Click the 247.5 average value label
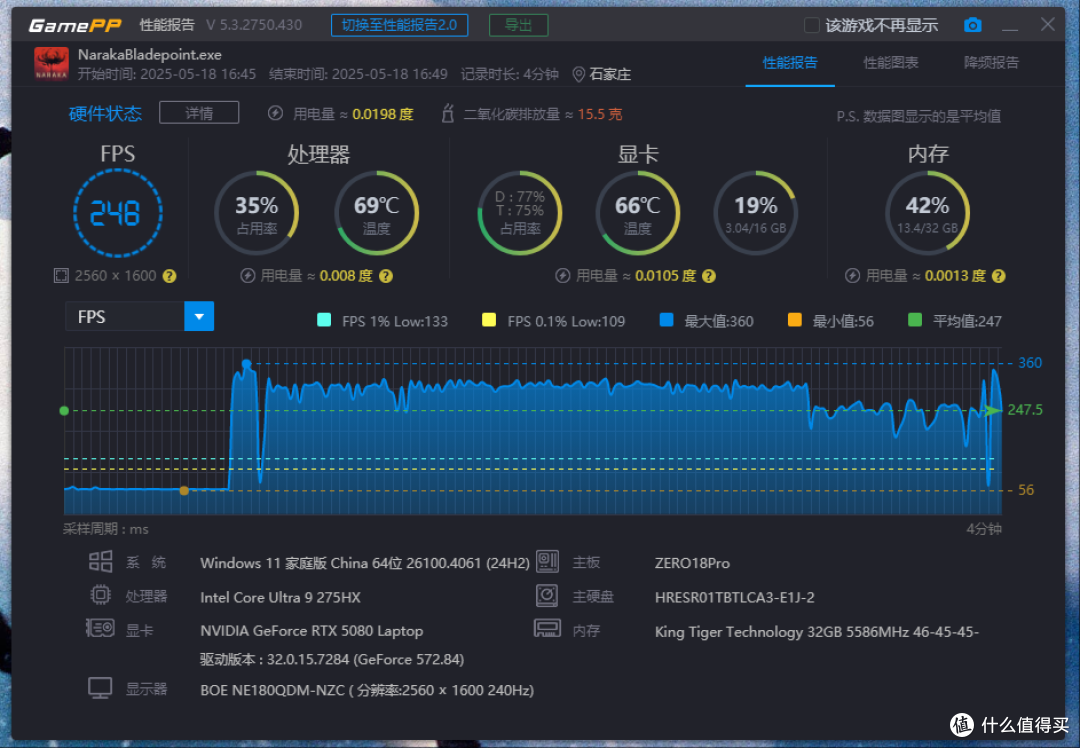 (1025, 410)
